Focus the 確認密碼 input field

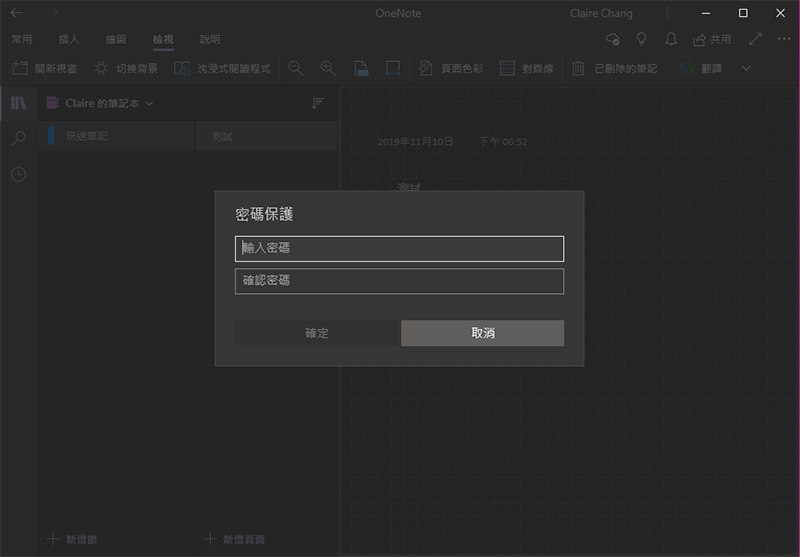(399, 281)
